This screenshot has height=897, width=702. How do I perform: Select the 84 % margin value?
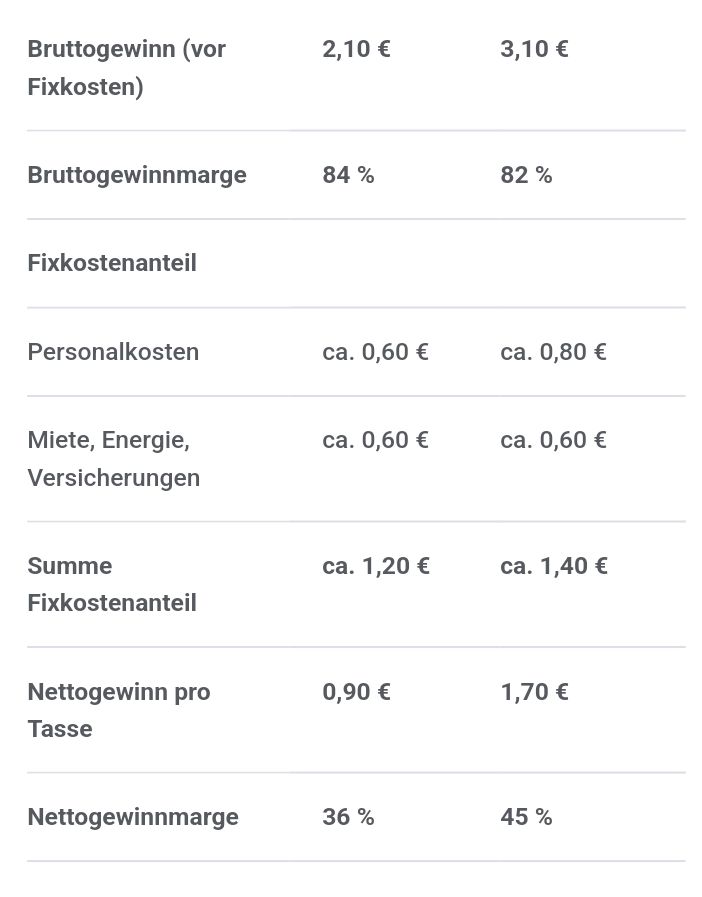pyautogui.click(x=348, y=175)
